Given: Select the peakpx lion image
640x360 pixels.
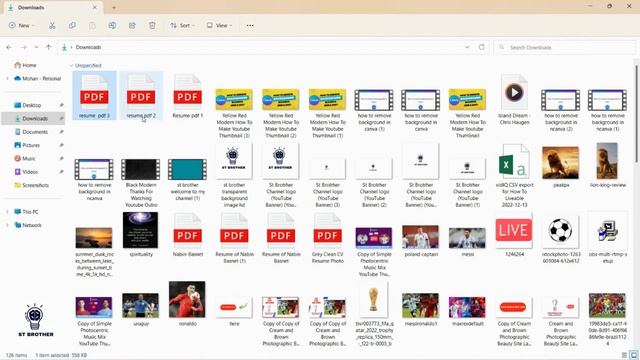Looking at the screenshot, I should coord(560,167).
